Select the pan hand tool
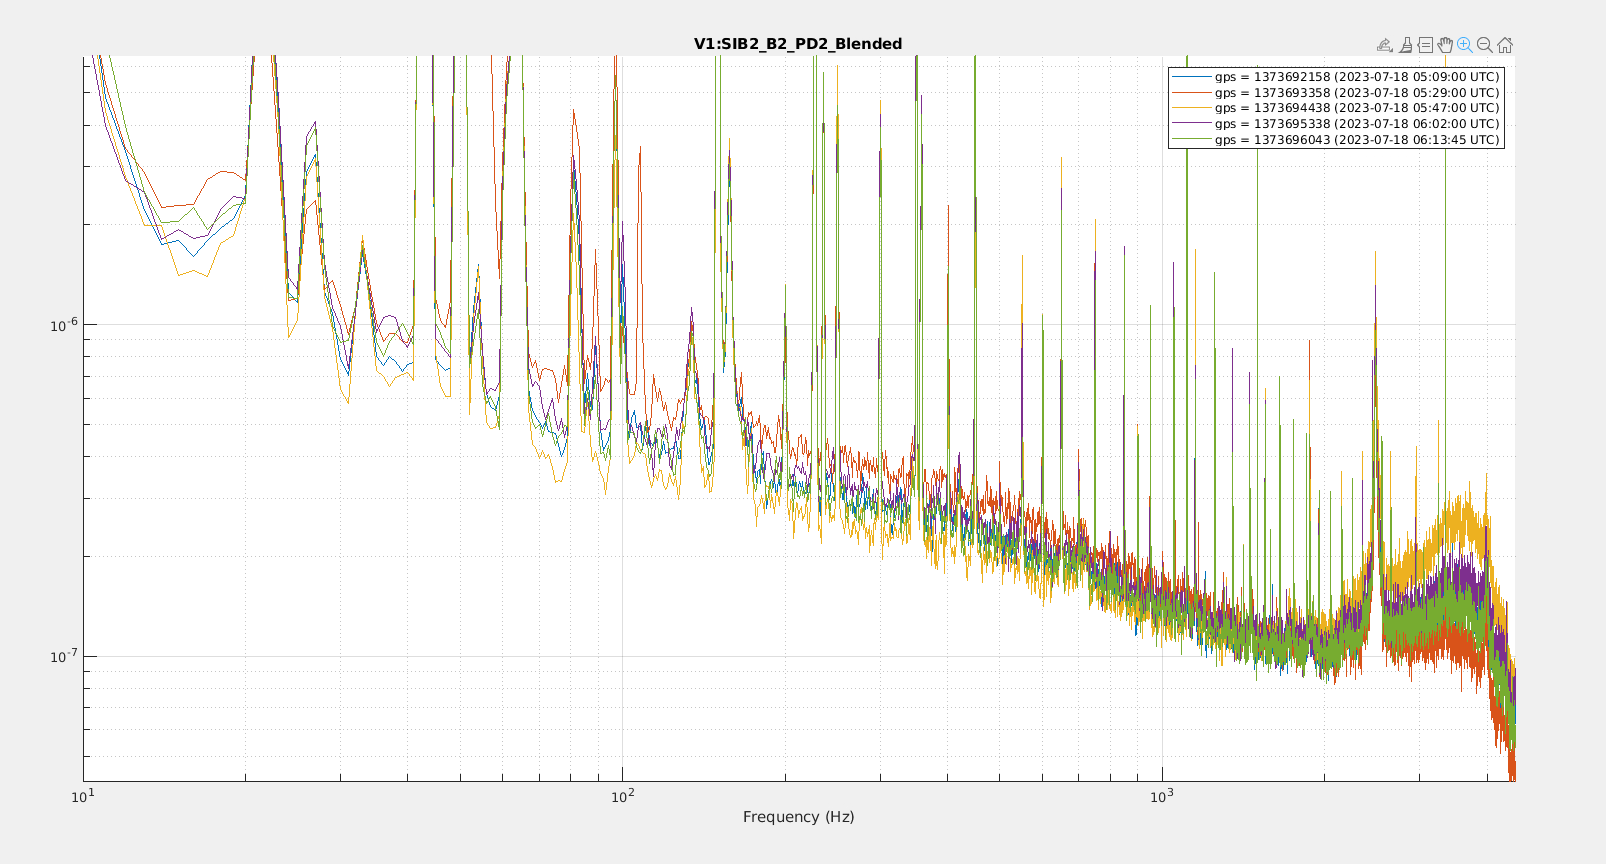Screen dimensions: 1606x864 pos(1445,45)
